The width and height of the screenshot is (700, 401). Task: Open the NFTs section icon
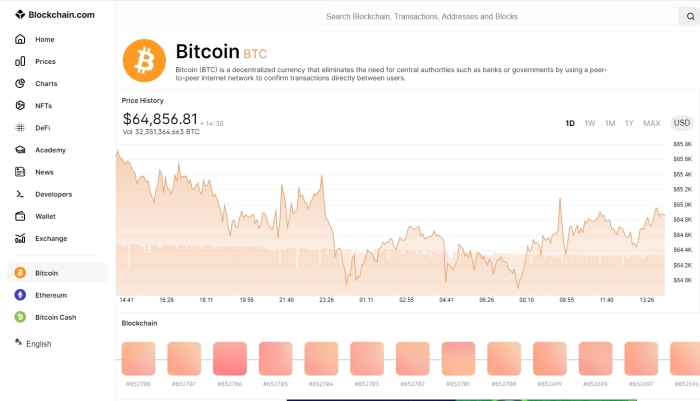(x=20, y=105)
